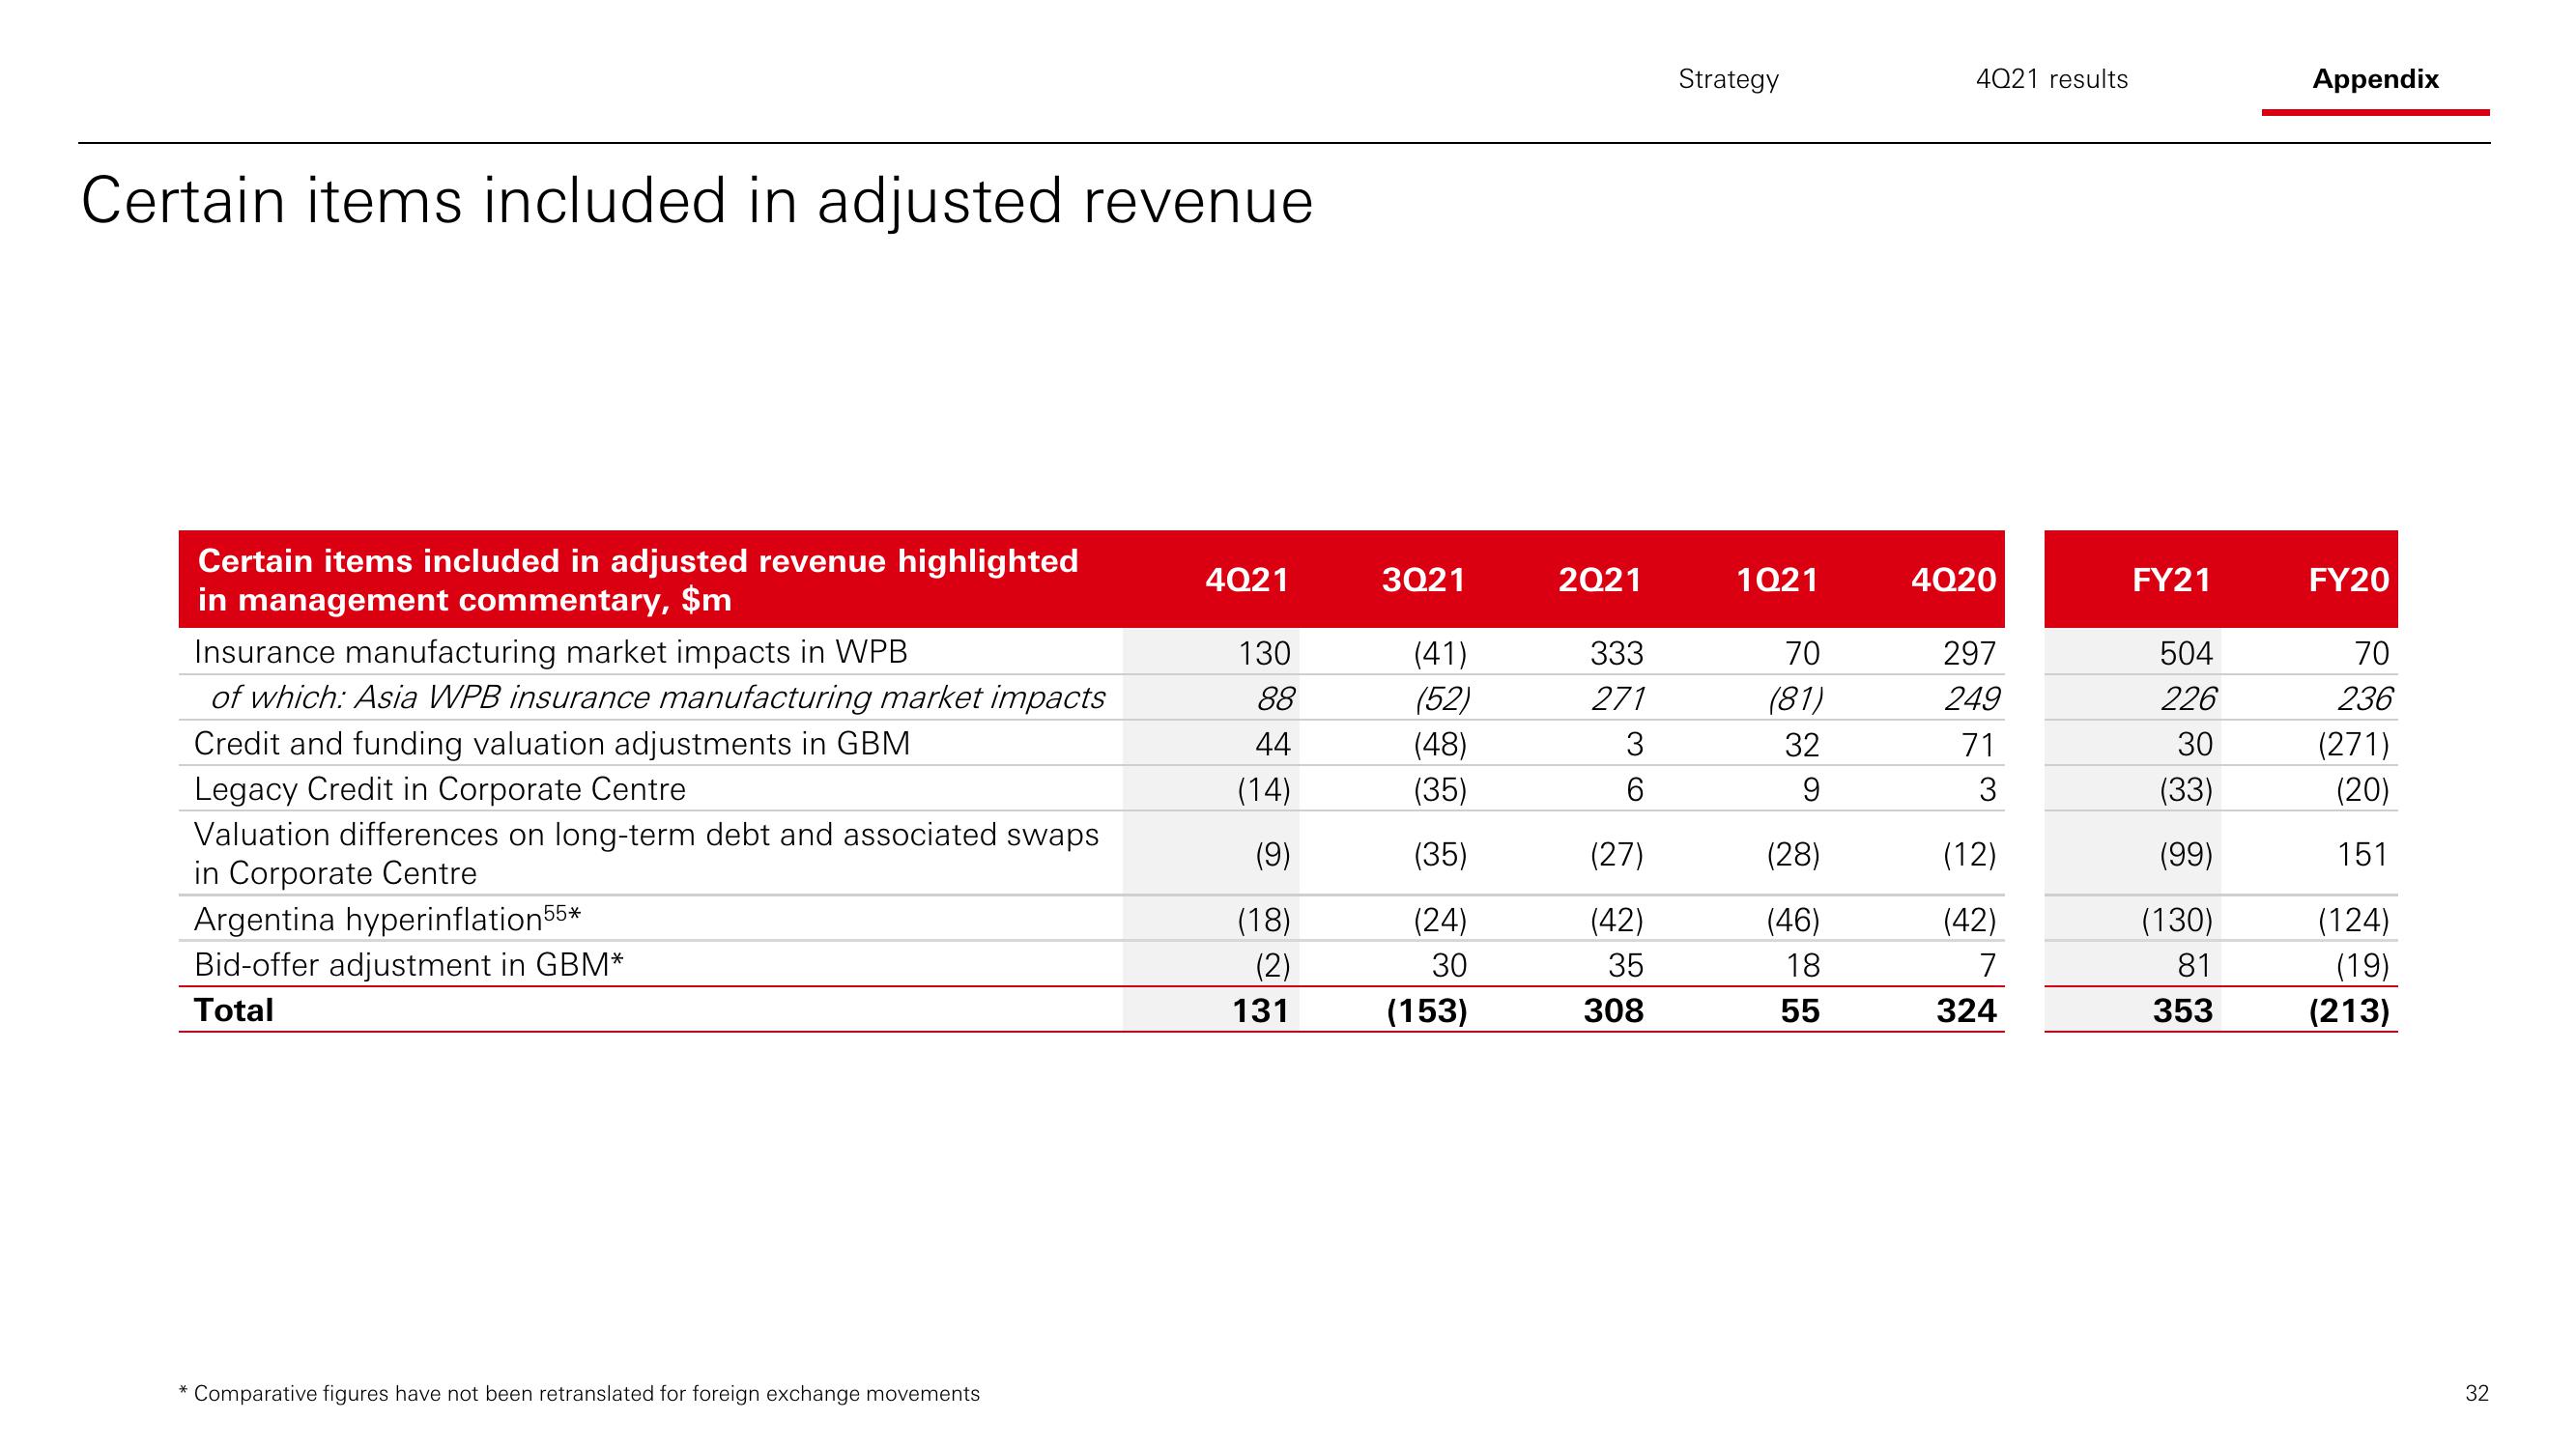
Task: Click the 4Q20 Asia WPB value 249
Action: click(x=1972, y=698)
